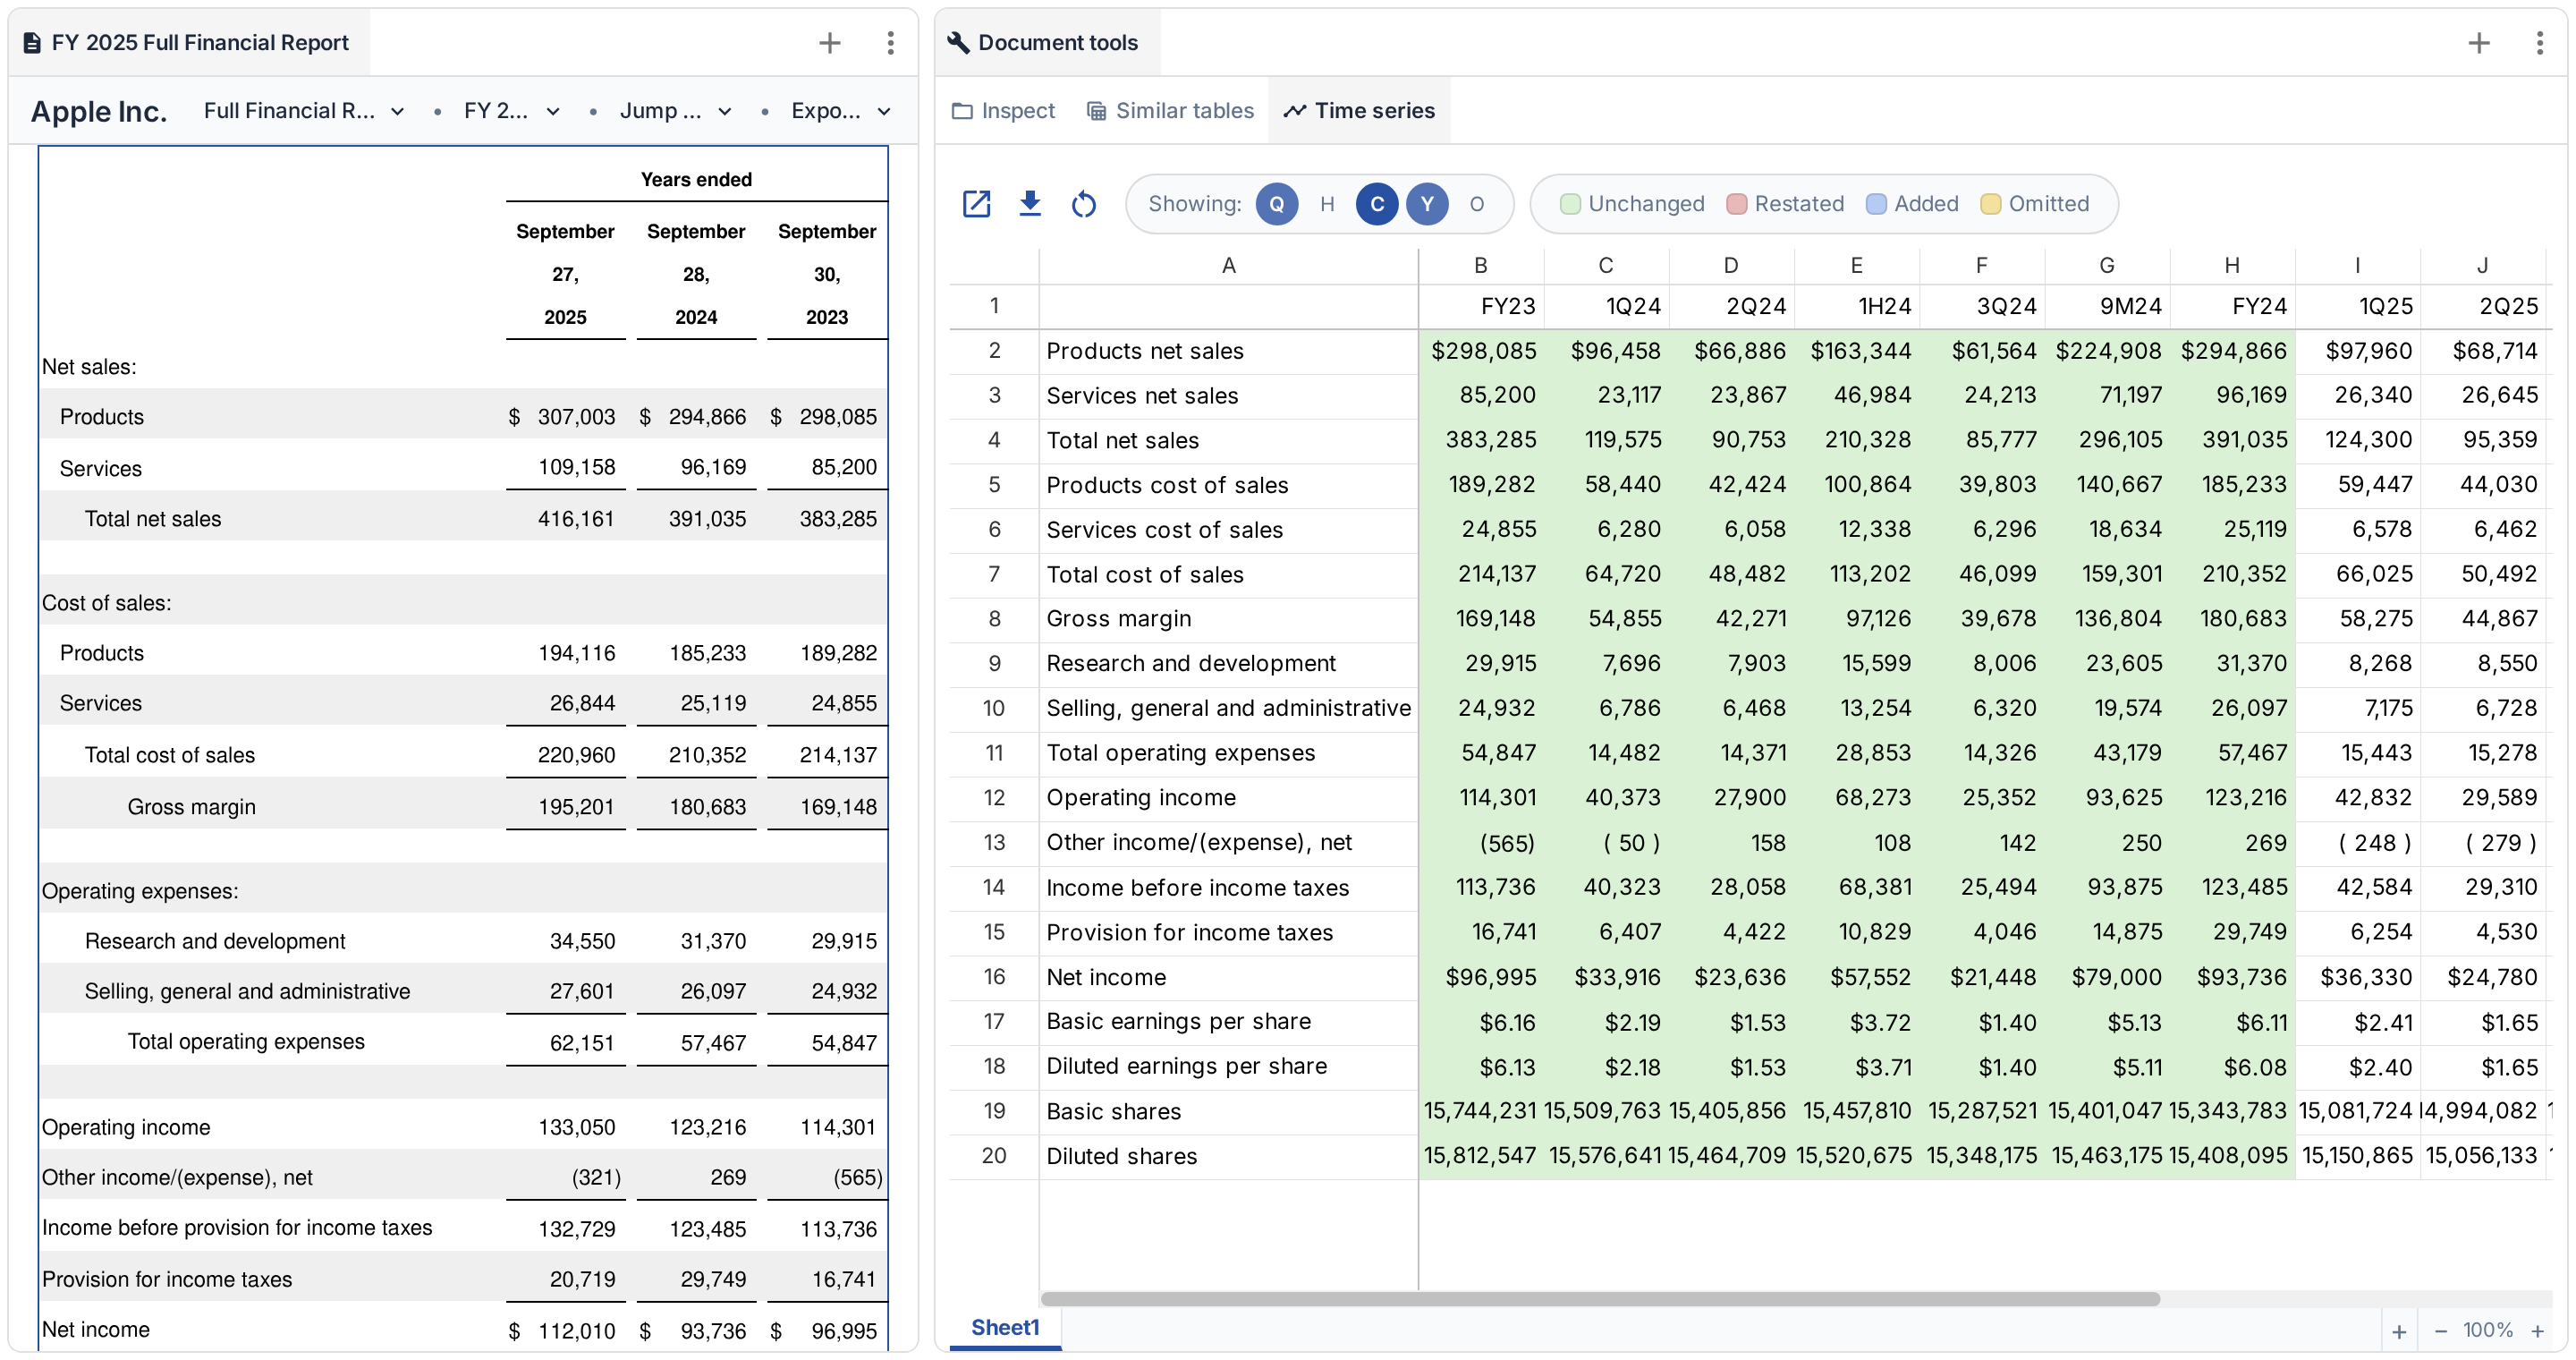Click the Apple Inc. company name
The width and height of the screenshot is (2576, 1360).
tap(99, 111)
